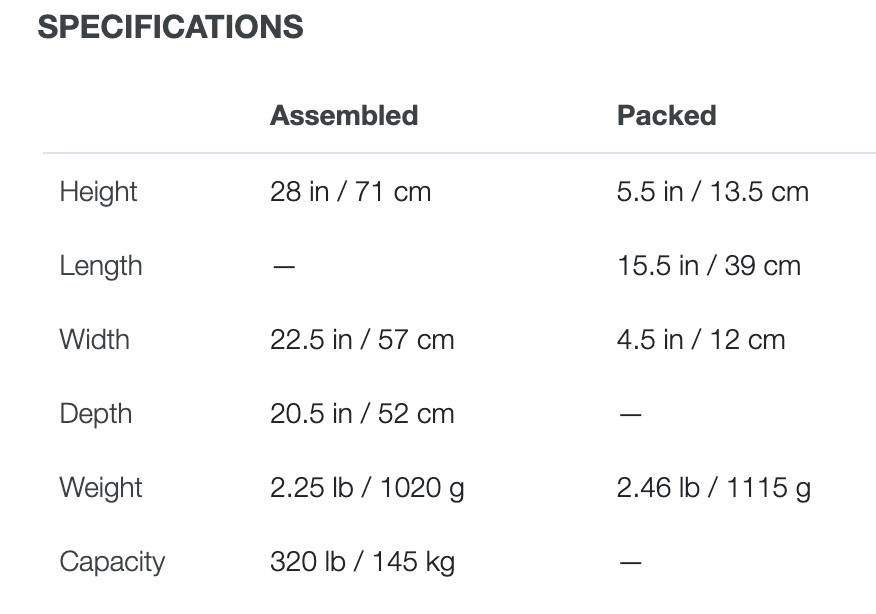Click the Weight row label

tap(101, 488)
